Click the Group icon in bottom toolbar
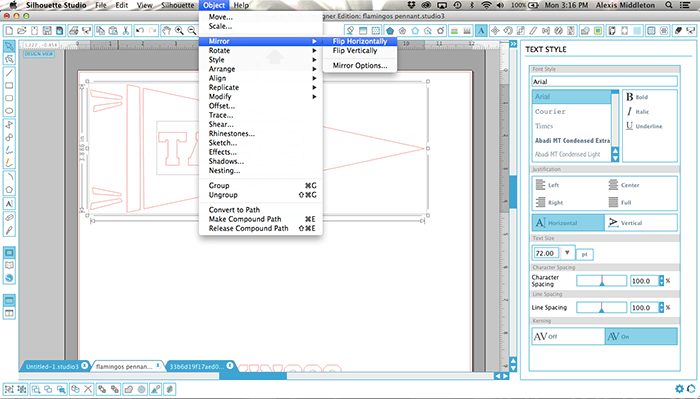 (9, 389)
